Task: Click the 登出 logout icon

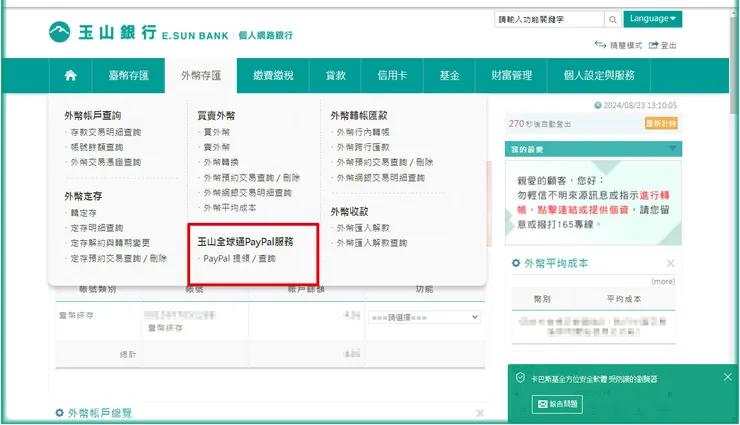Action: 653,45
